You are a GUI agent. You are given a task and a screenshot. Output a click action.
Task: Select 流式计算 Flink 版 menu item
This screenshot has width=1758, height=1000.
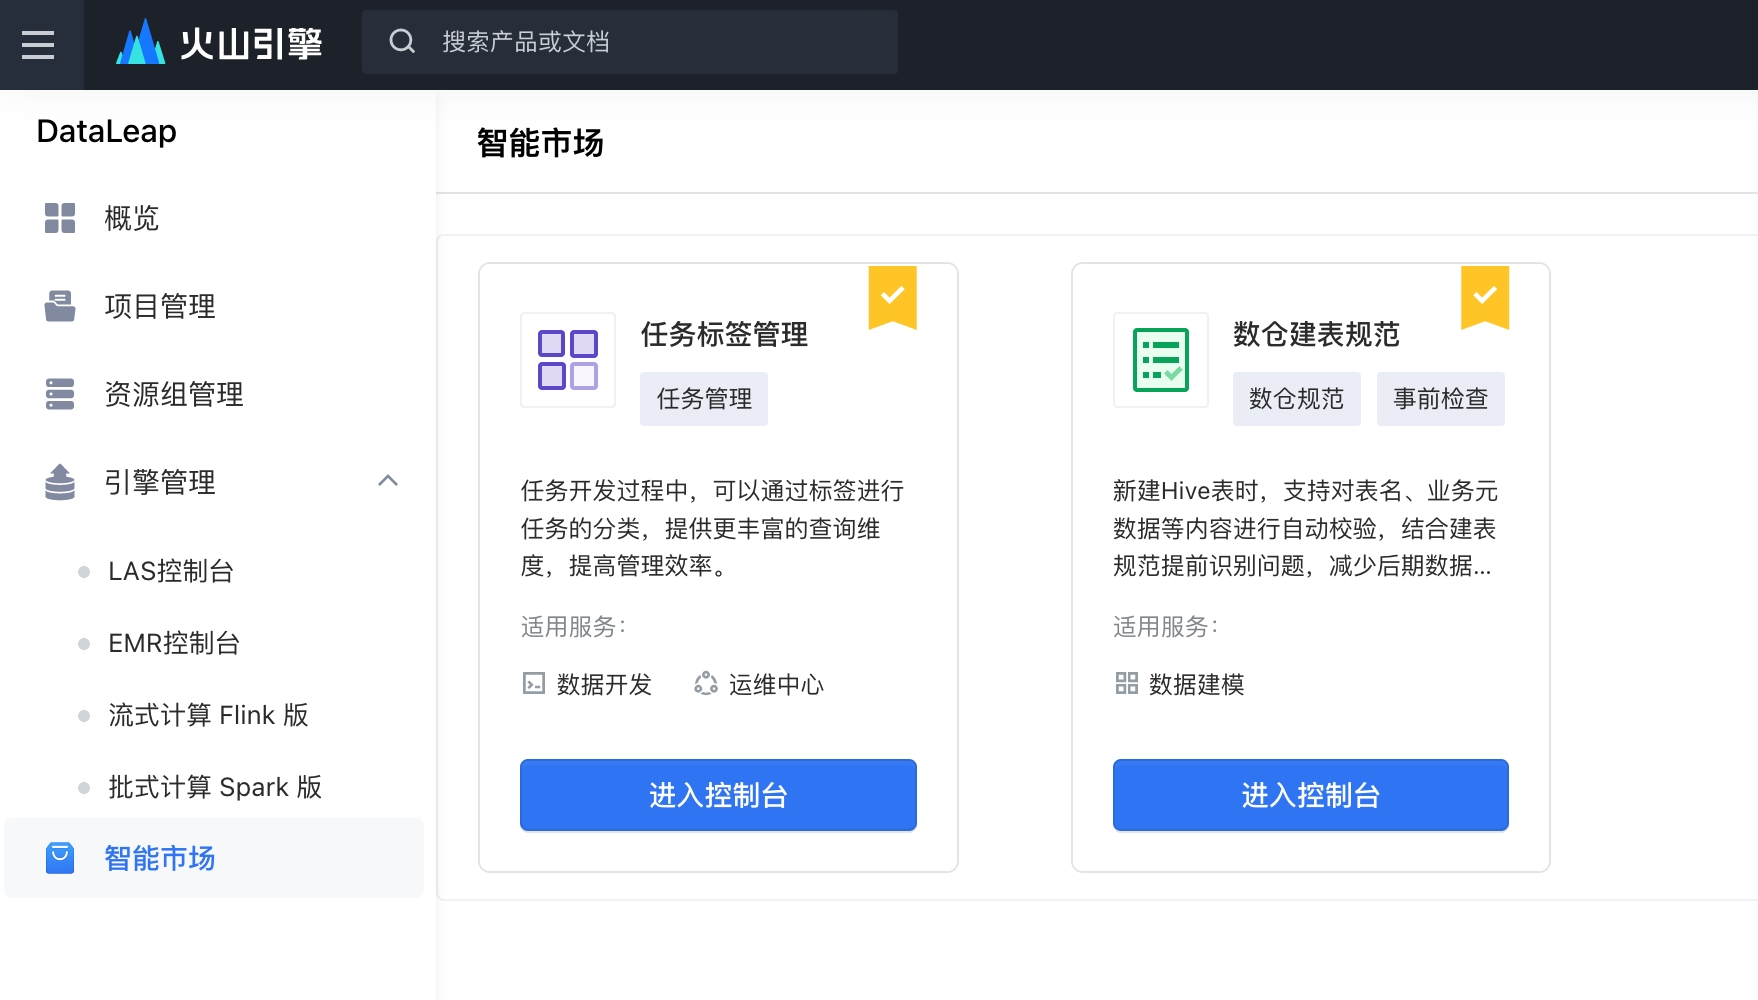[x=207, y=715]
